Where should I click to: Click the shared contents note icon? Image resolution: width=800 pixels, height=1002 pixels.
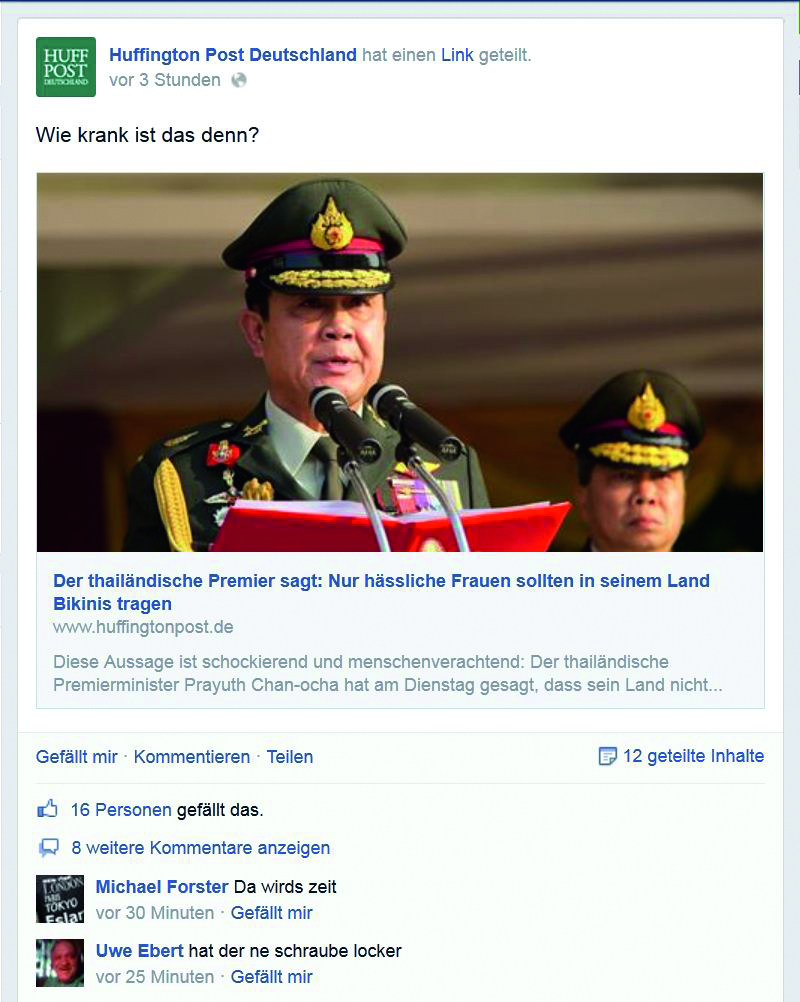(x=607, y=756)
